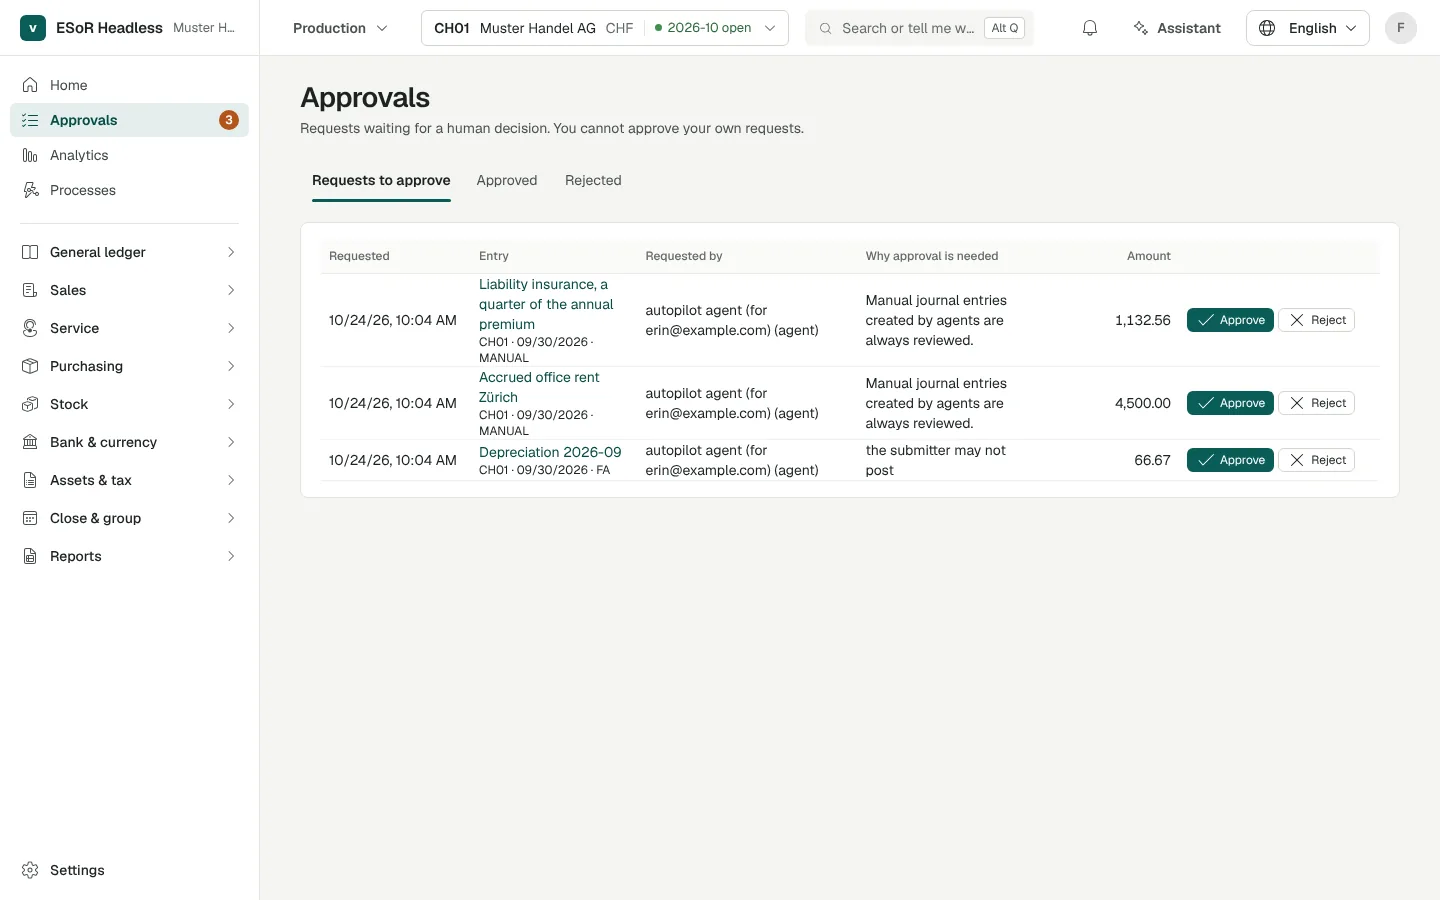Expand the Reports section
The height and width of the screenshot is (900, 1440).
[x=129, y=556]
